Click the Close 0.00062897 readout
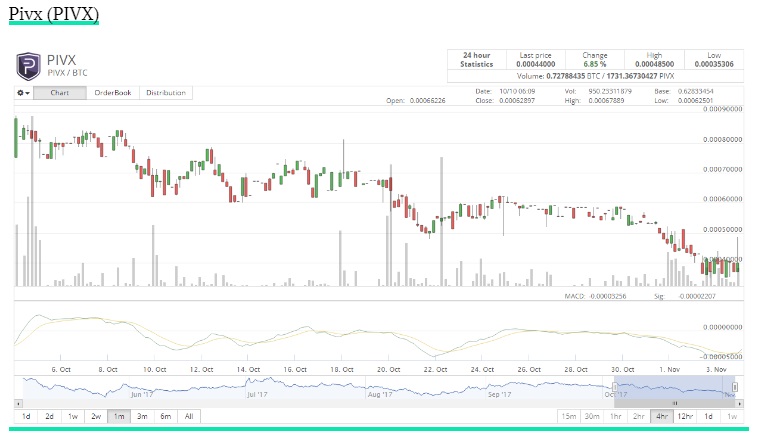757x446 pixels. pos(505,100)
